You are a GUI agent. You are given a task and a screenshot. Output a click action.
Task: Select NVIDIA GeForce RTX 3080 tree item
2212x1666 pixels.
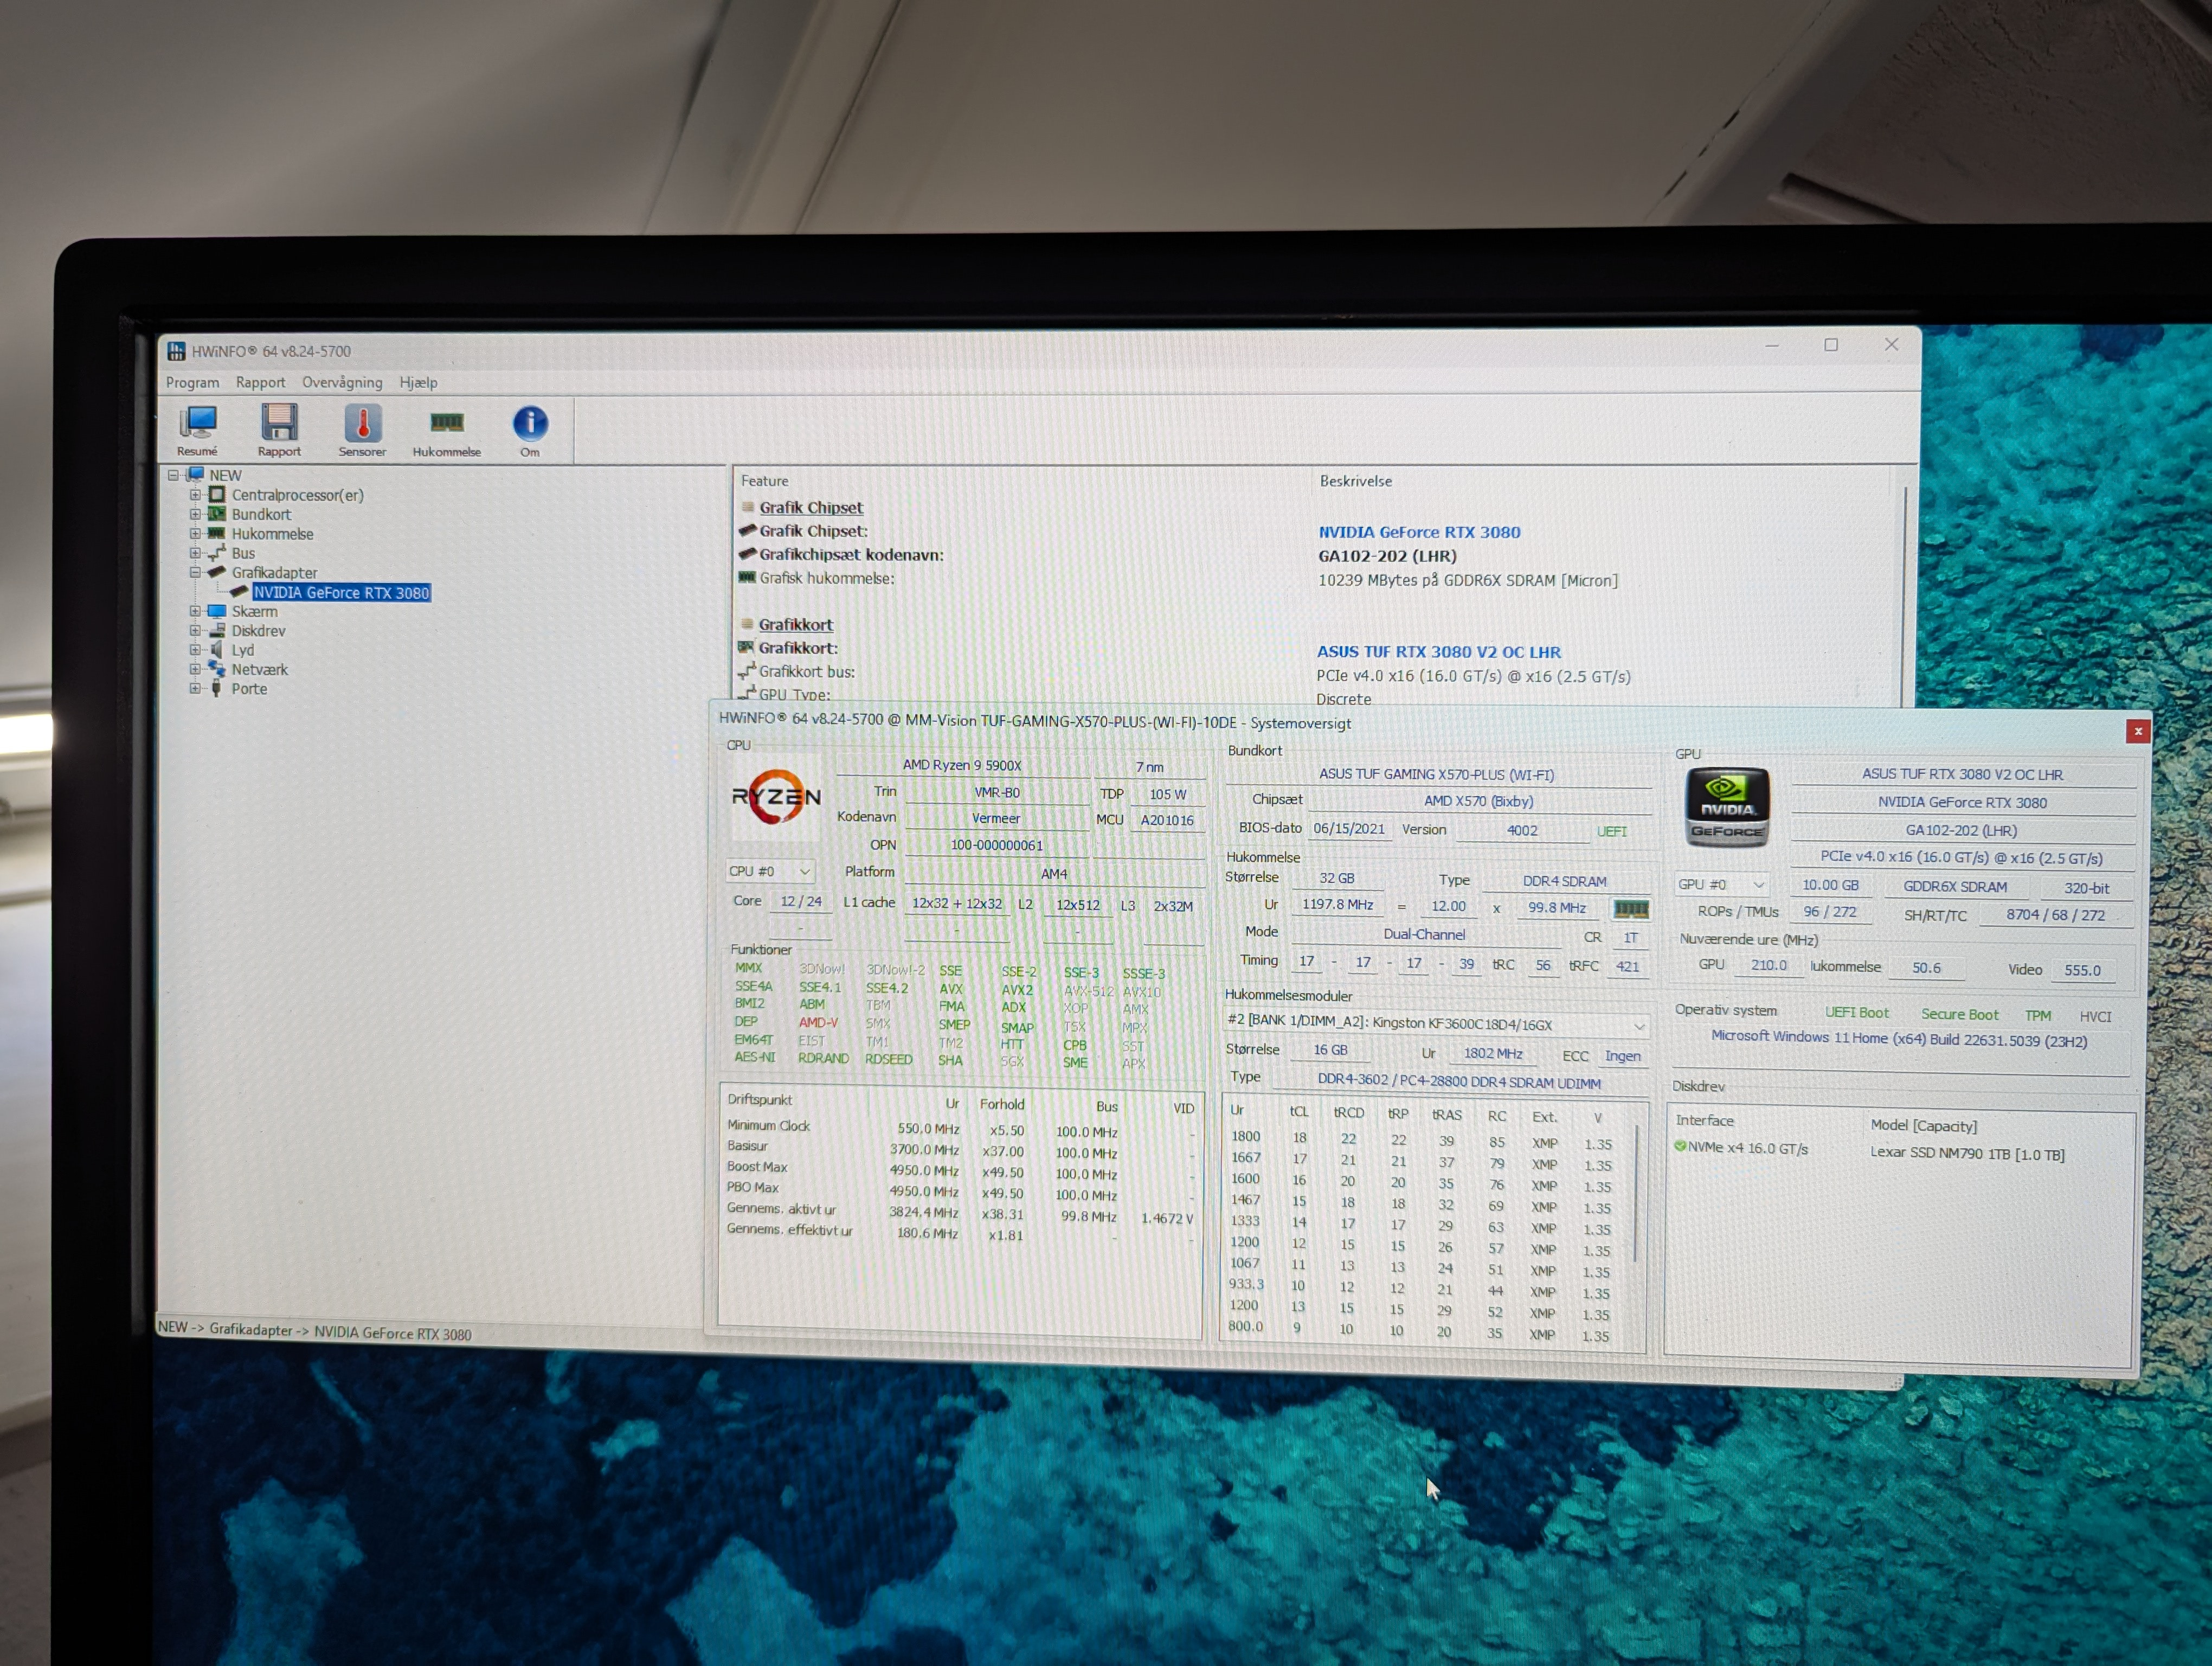pos(341,592)
